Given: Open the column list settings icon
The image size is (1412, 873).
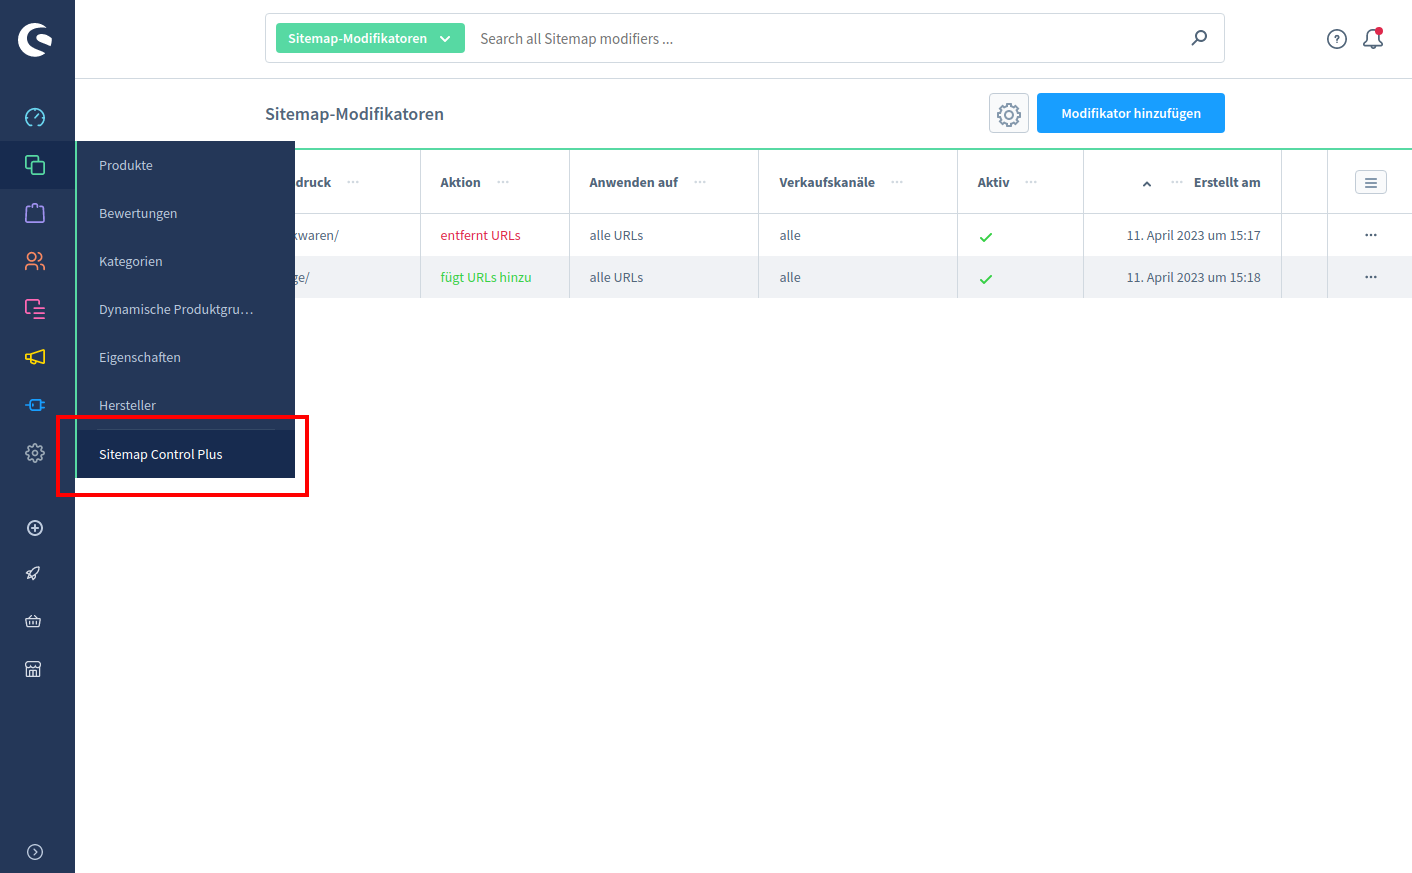Looking at the screenshot, I should 1371,183.
